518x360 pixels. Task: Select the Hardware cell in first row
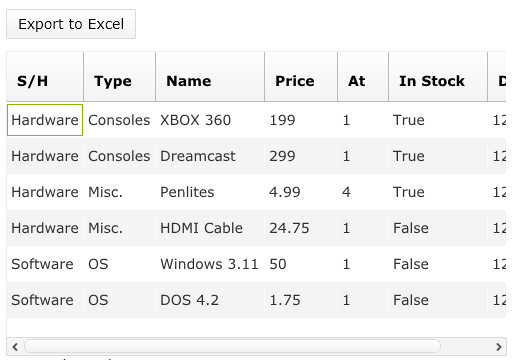(45, 120)
